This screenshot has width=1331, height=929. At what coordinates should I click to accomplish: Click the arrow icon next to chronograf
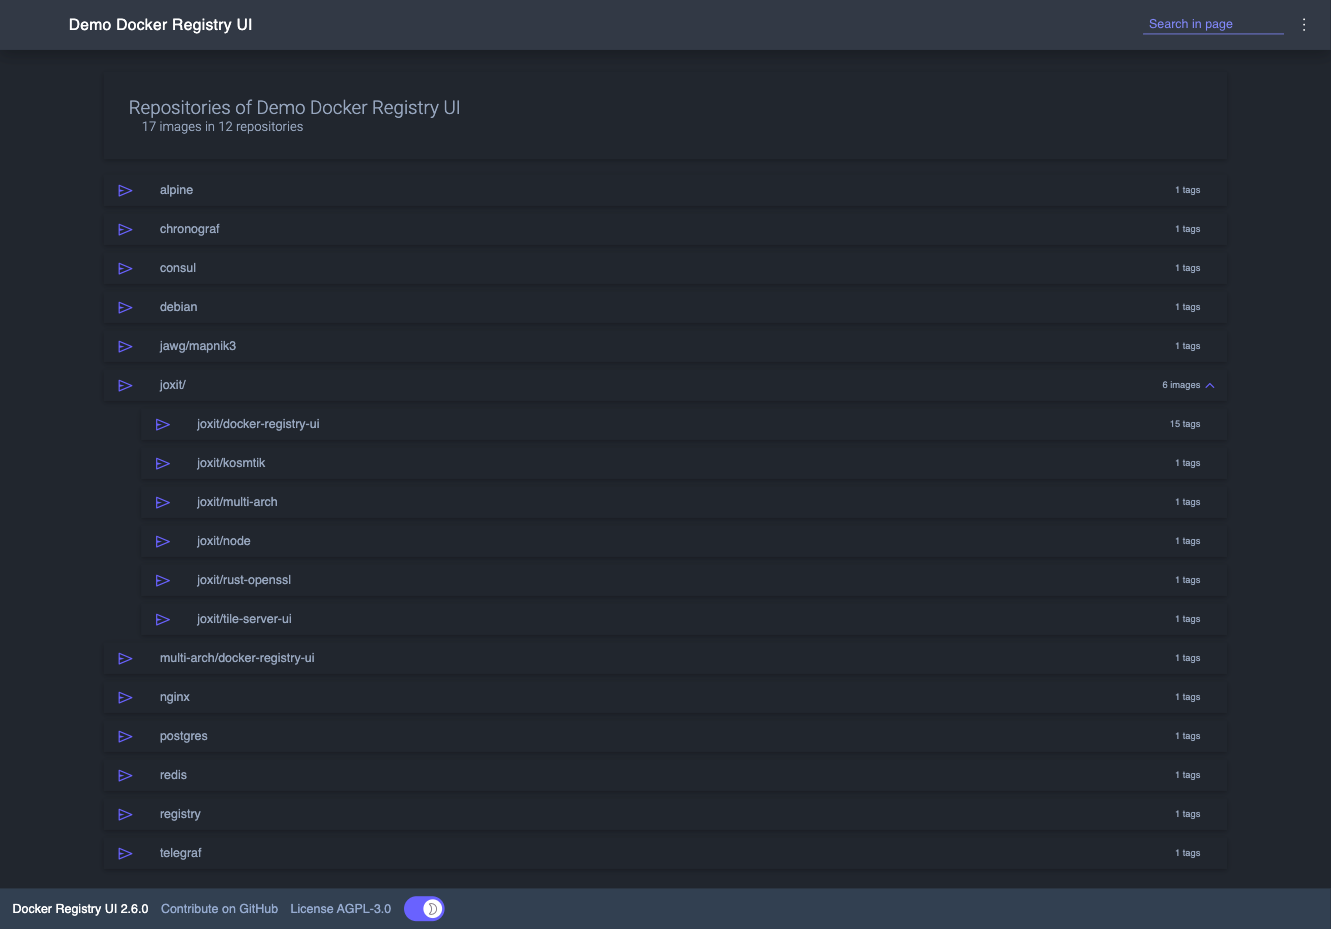(125, 229)
